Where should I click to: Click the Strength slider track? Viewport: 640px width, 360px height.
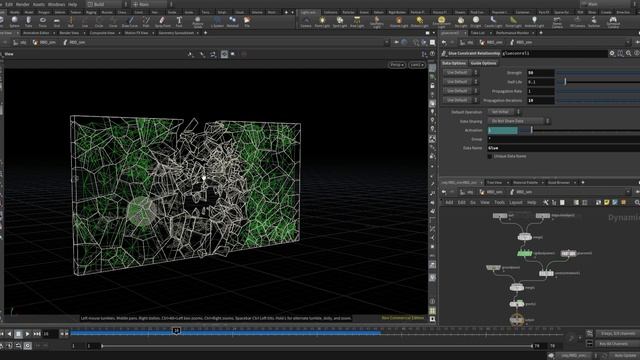[x=598, y=73]
